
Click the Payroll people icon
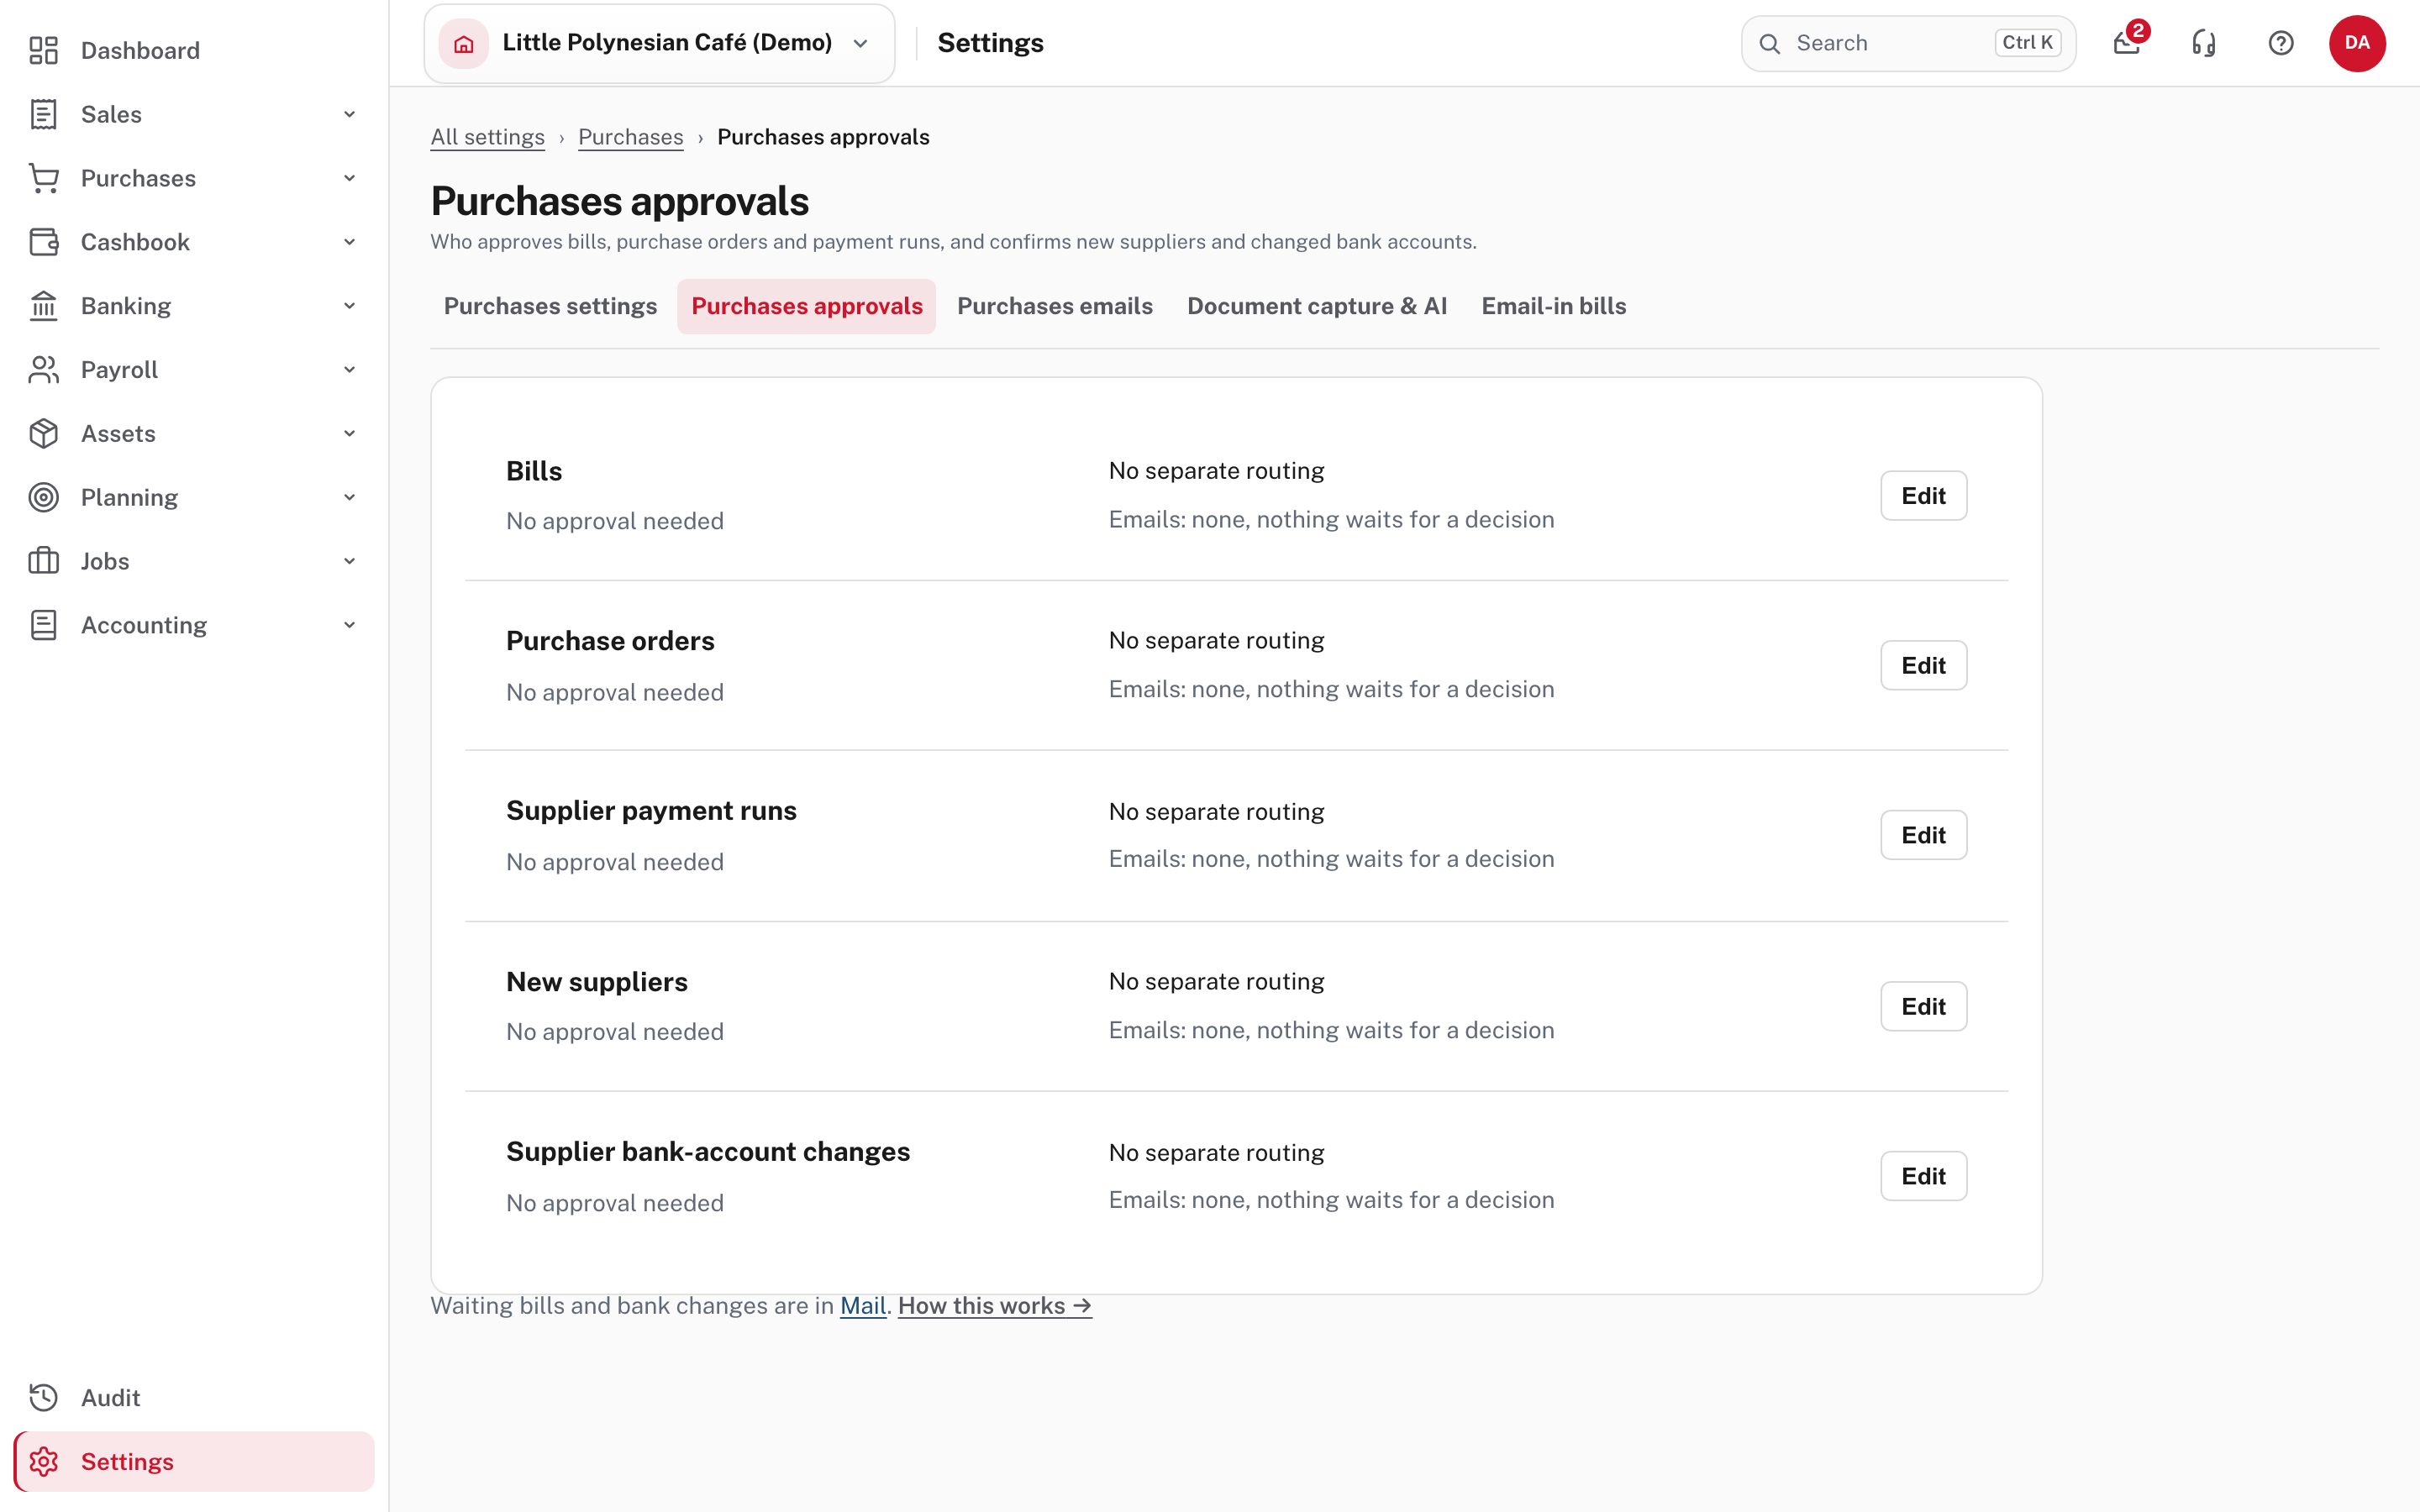click(43, 370)
